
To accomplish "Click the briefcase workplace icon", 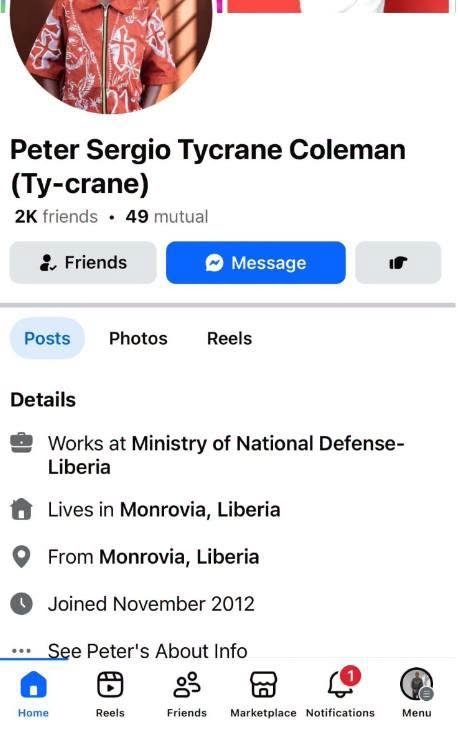I will pyautogui.click(x=21, y=443).
